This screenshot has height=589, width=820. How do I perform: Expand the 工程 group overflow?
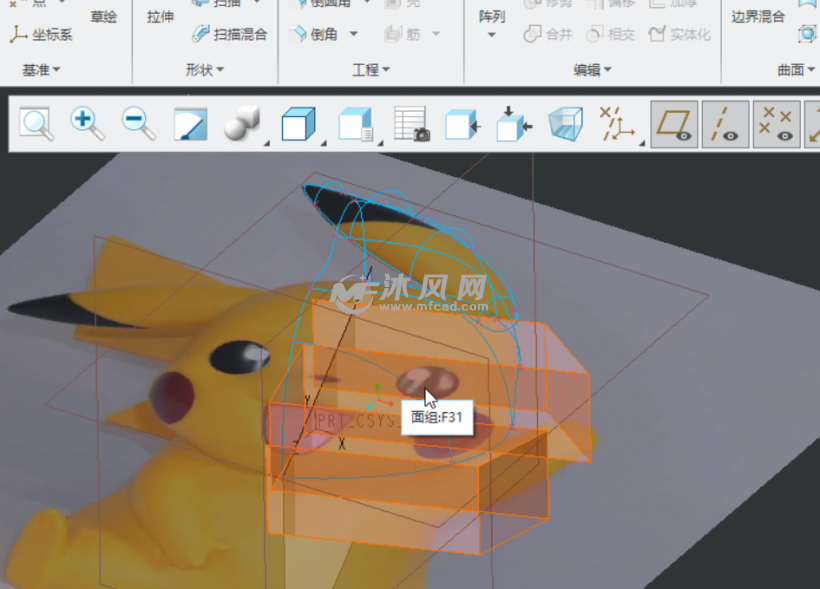coord(371,70)
